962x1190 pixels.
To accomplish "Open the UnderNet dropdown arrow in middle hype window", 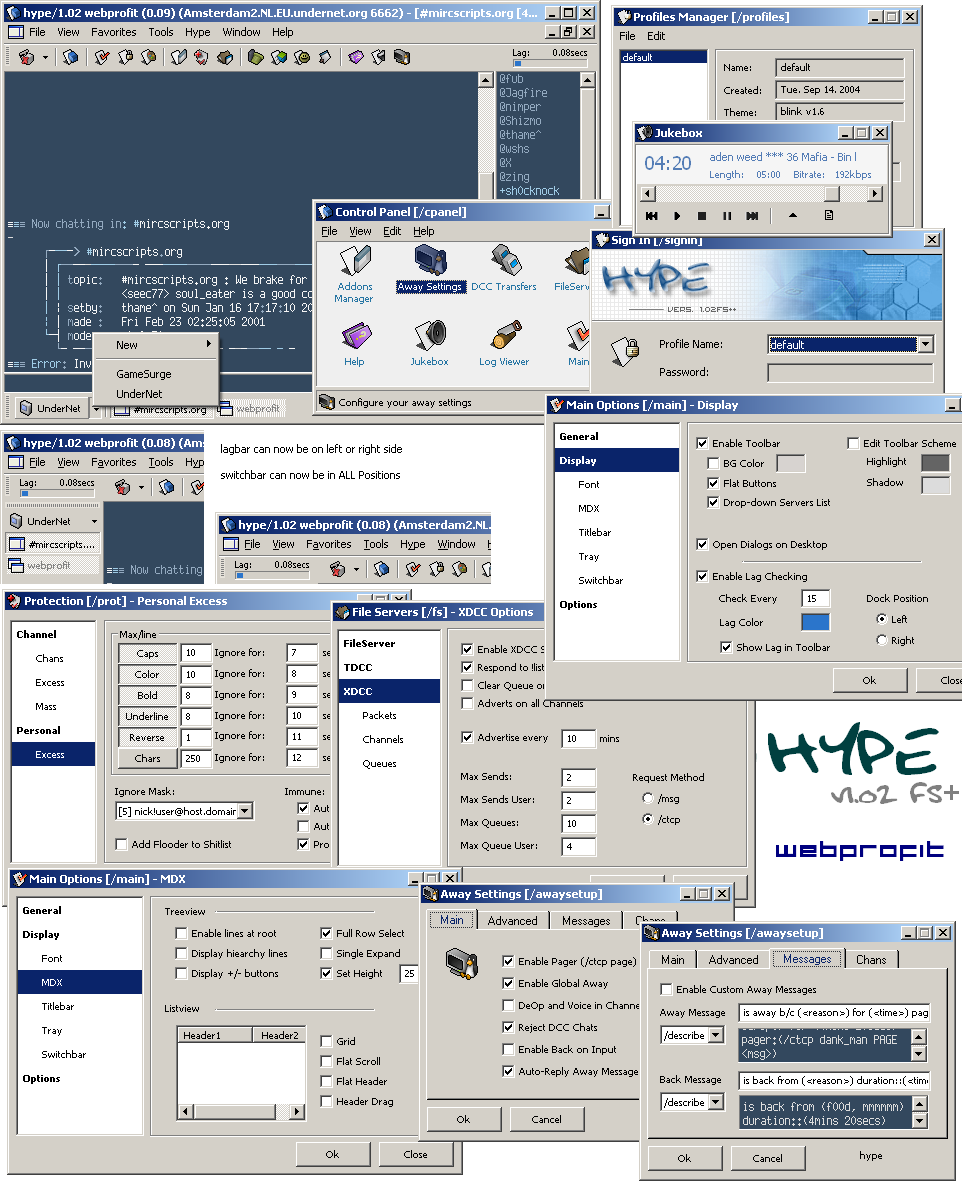I will 94,521.
